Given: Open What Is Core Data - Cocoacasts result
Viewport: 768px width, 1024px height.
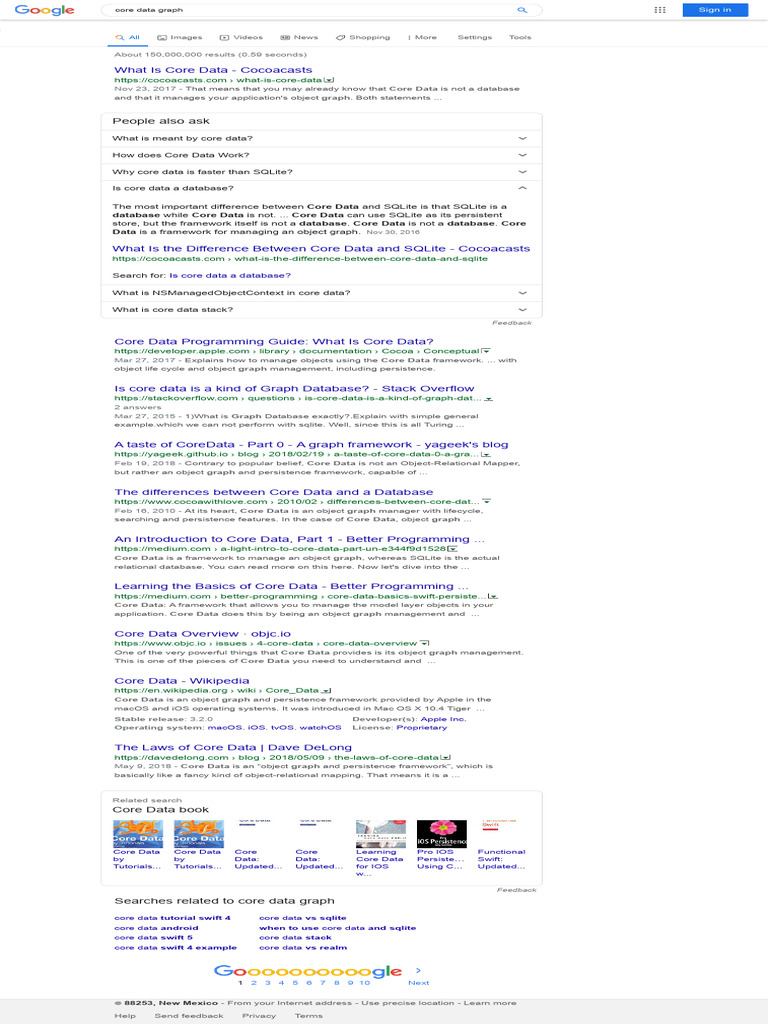Looking at the screenshot, I should pos(213,70).
